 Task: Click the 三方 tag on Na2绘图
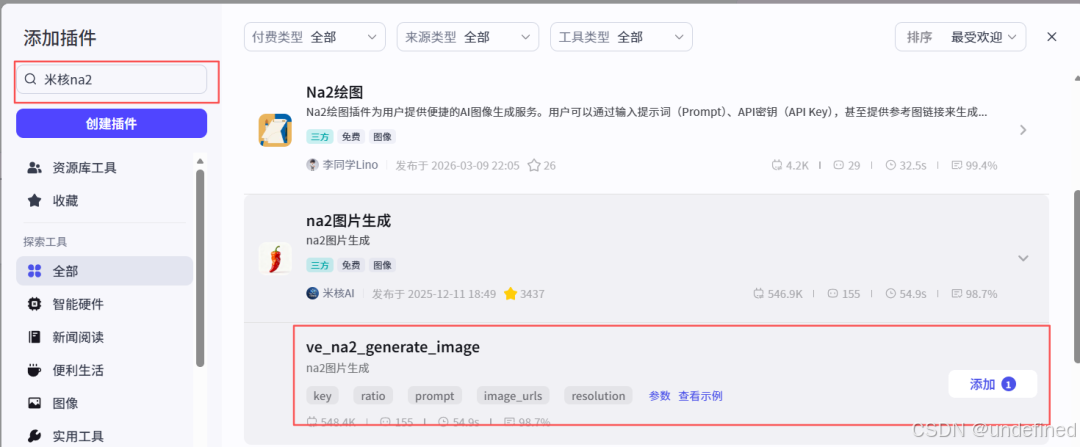[x=320, y=137]
